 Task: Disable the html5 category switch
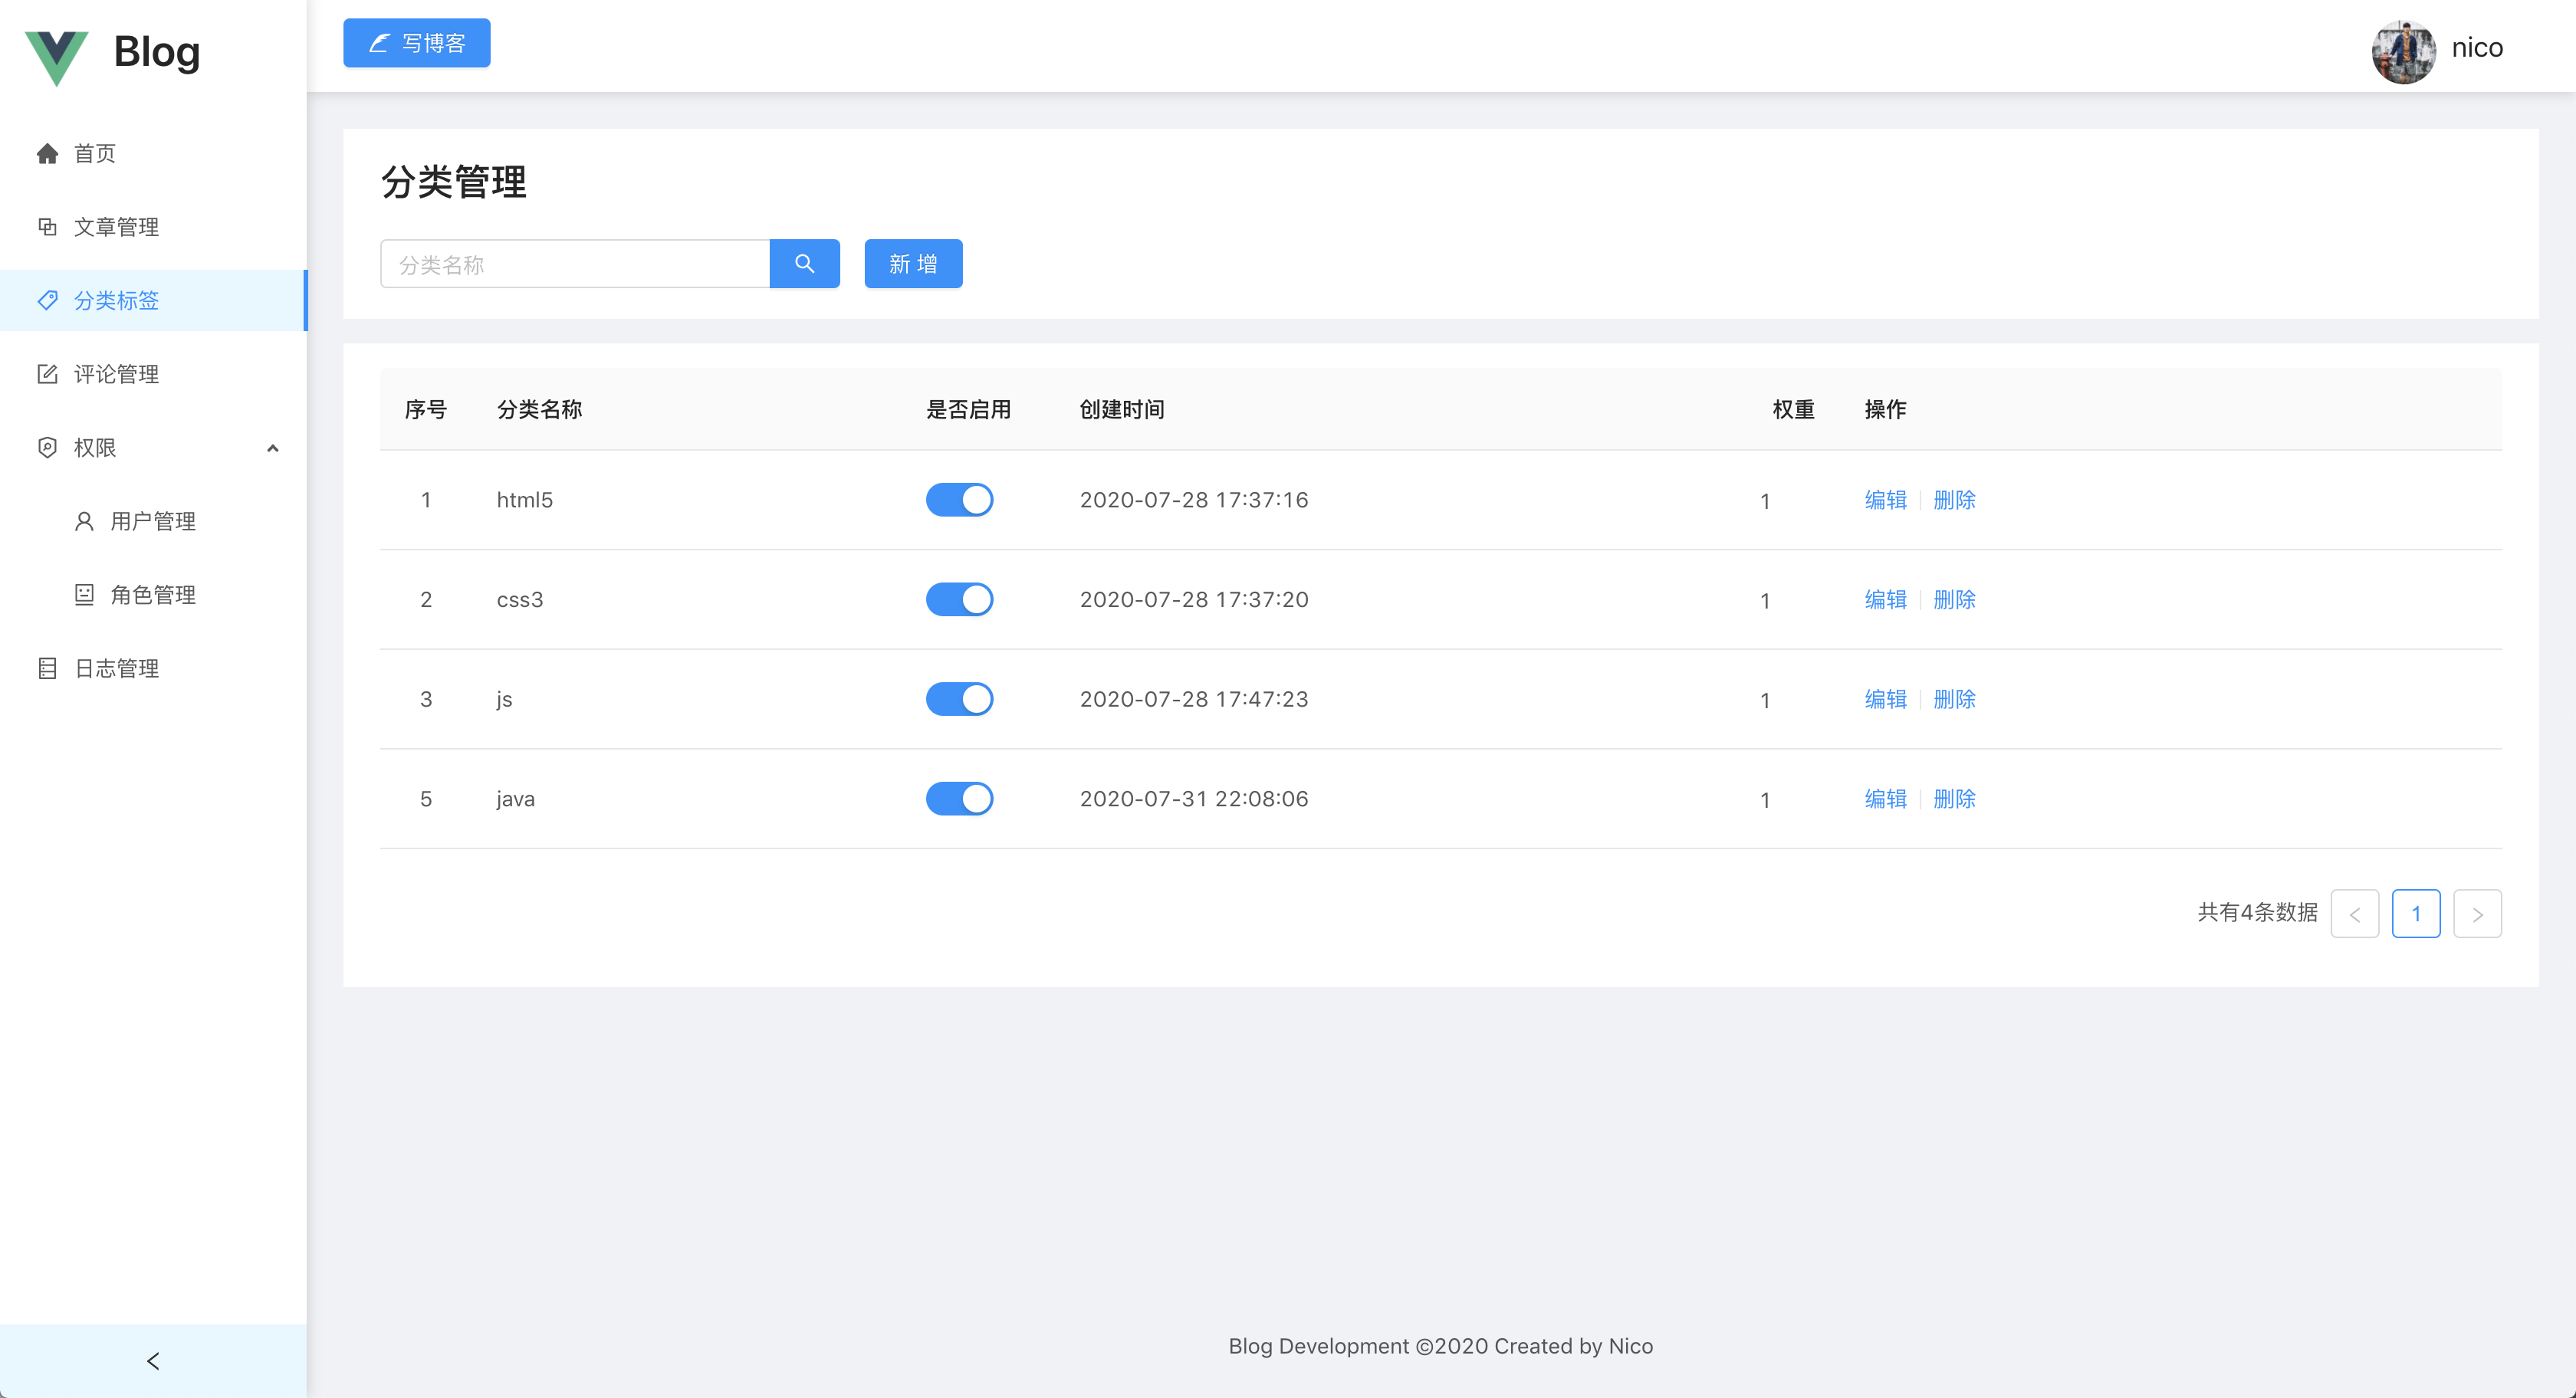click(959, 500)
